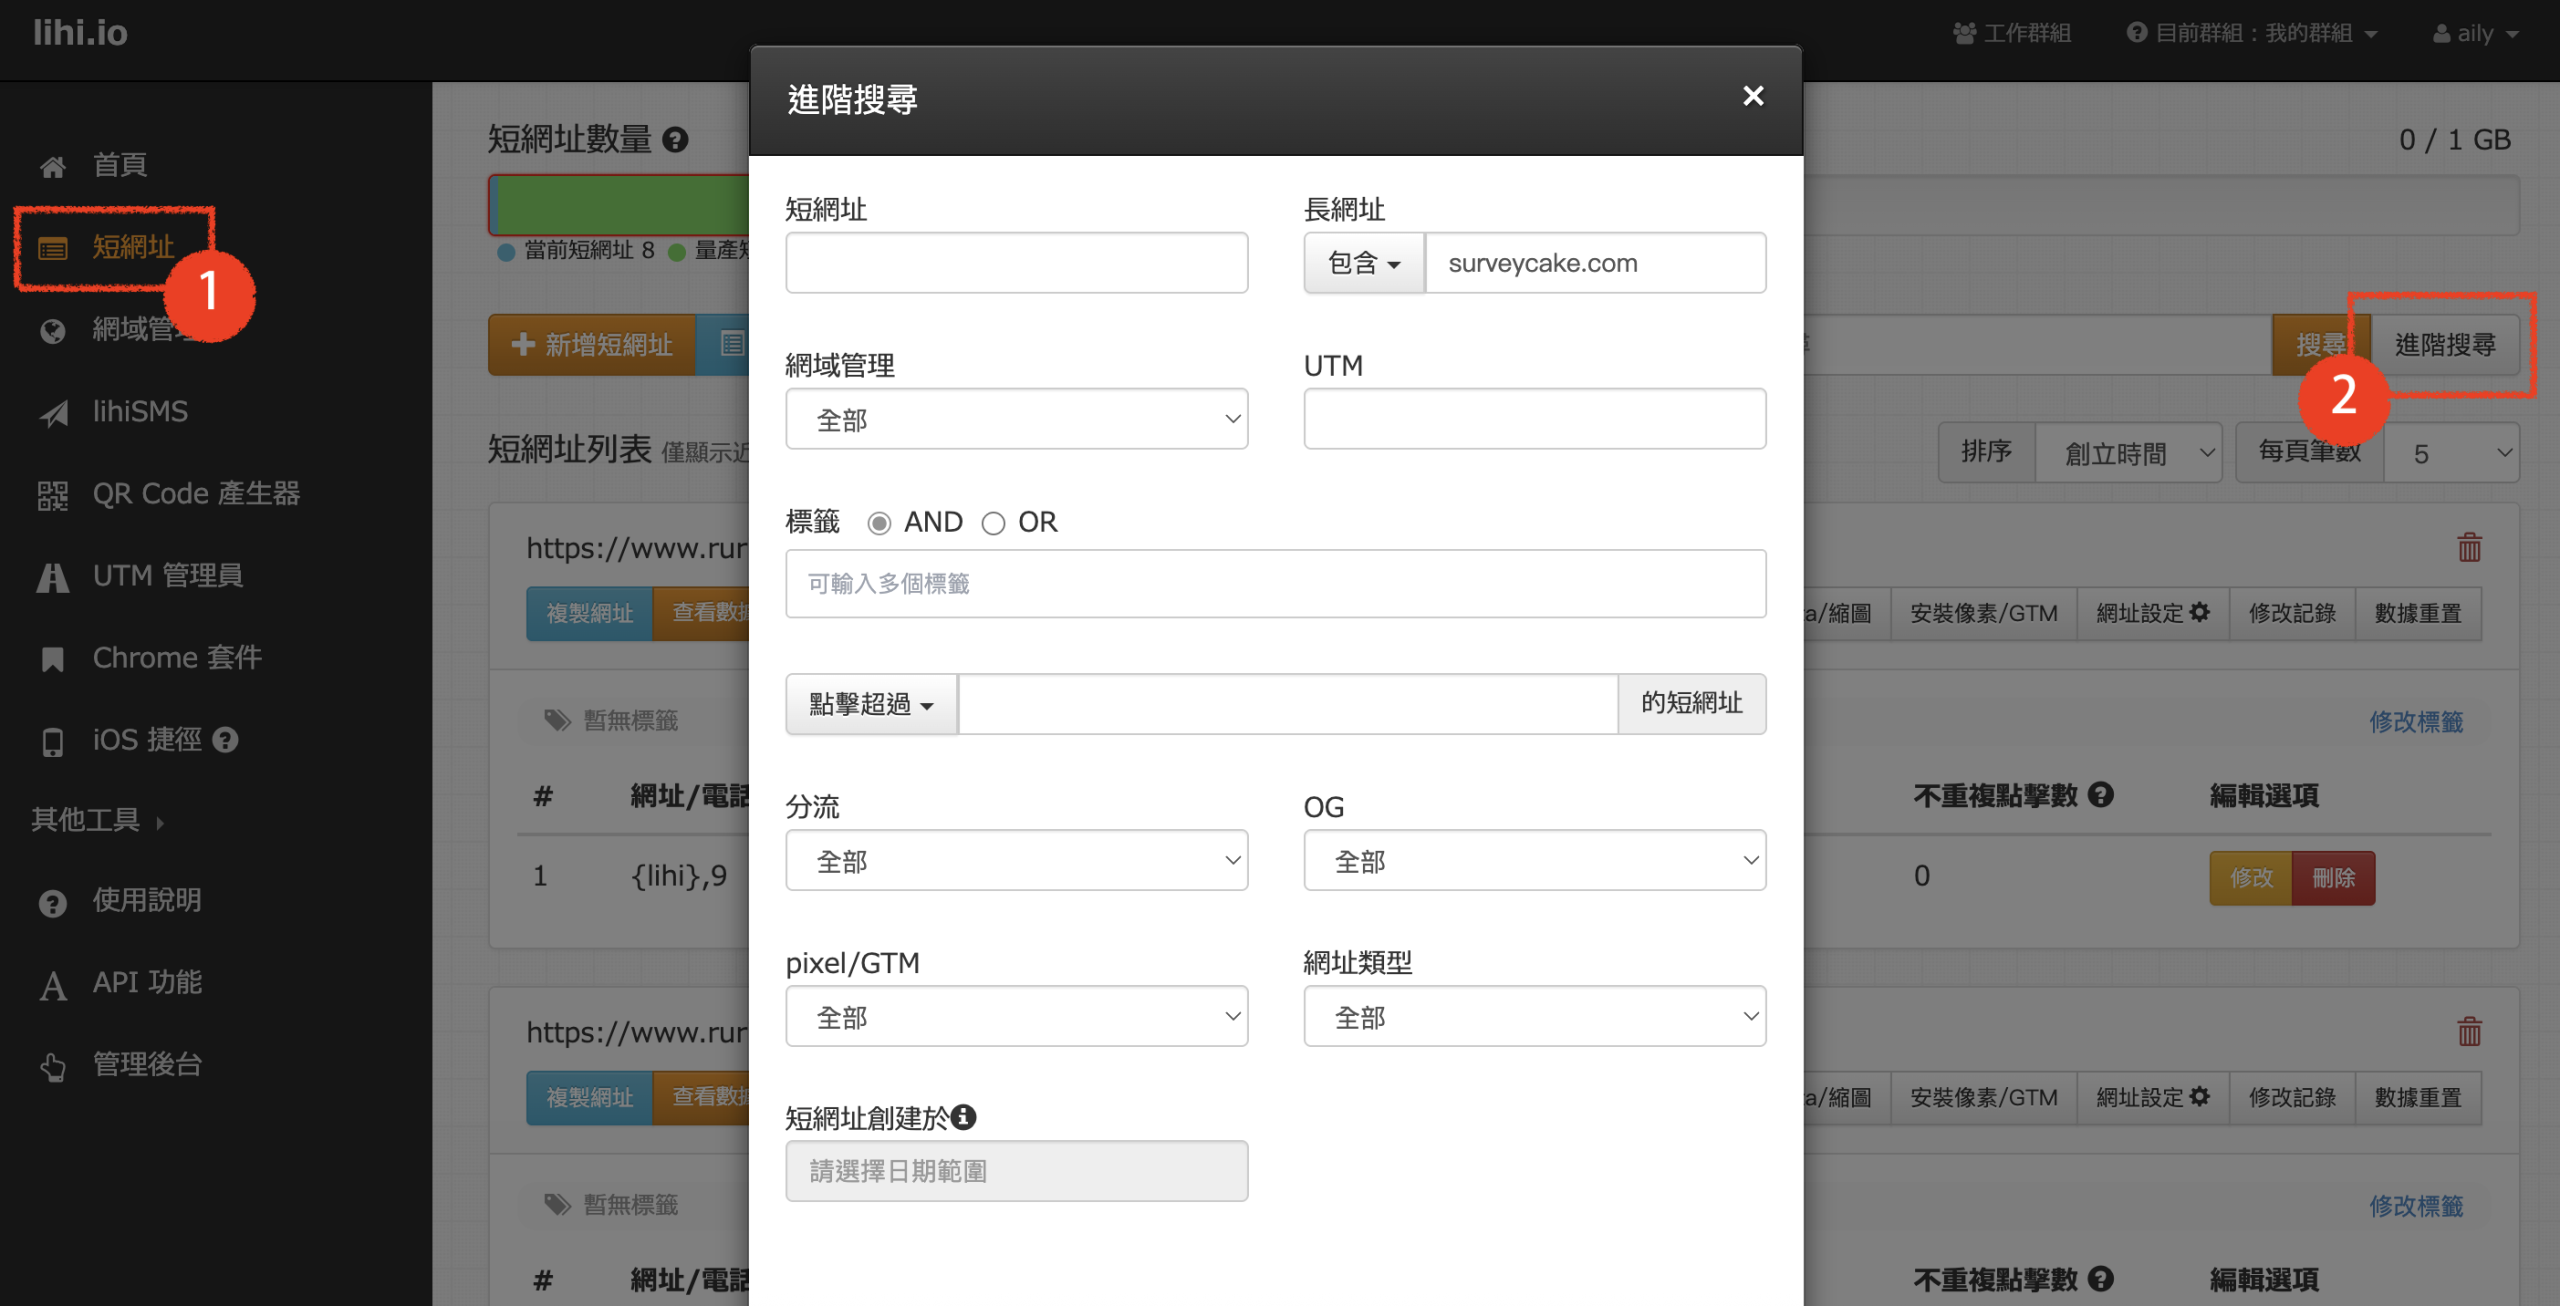
Task: Select the OR tag radio button
Action: pyautogui.click(x=993, y=523)
